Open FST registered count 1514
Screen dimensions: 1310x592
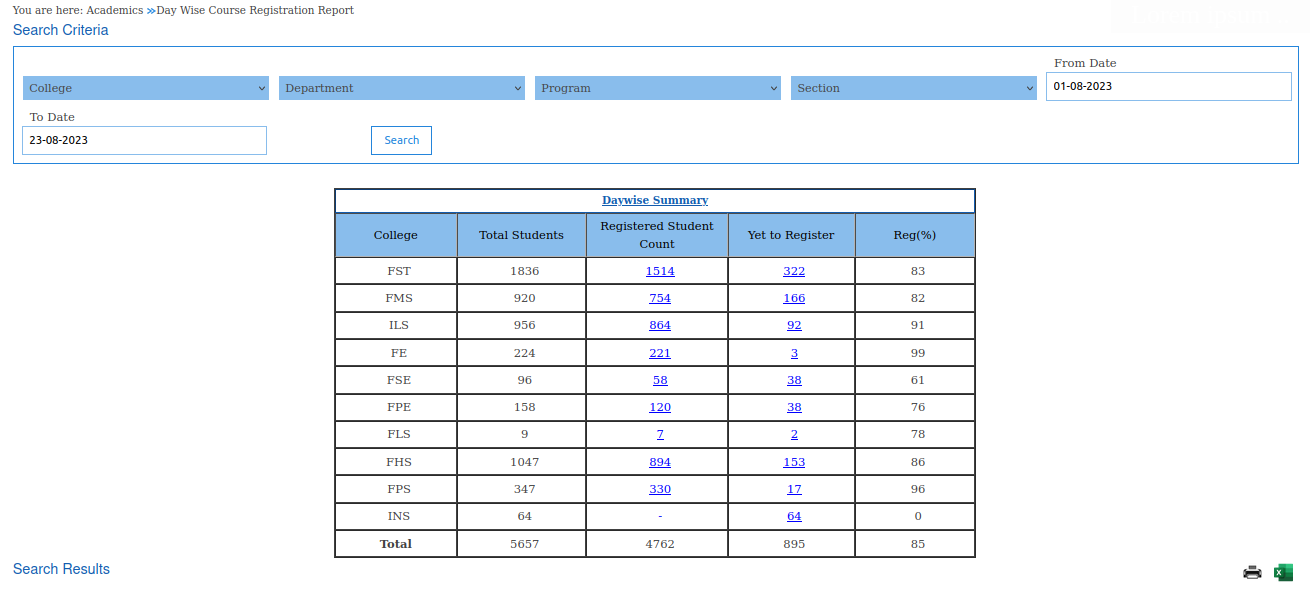coord(660,271)
